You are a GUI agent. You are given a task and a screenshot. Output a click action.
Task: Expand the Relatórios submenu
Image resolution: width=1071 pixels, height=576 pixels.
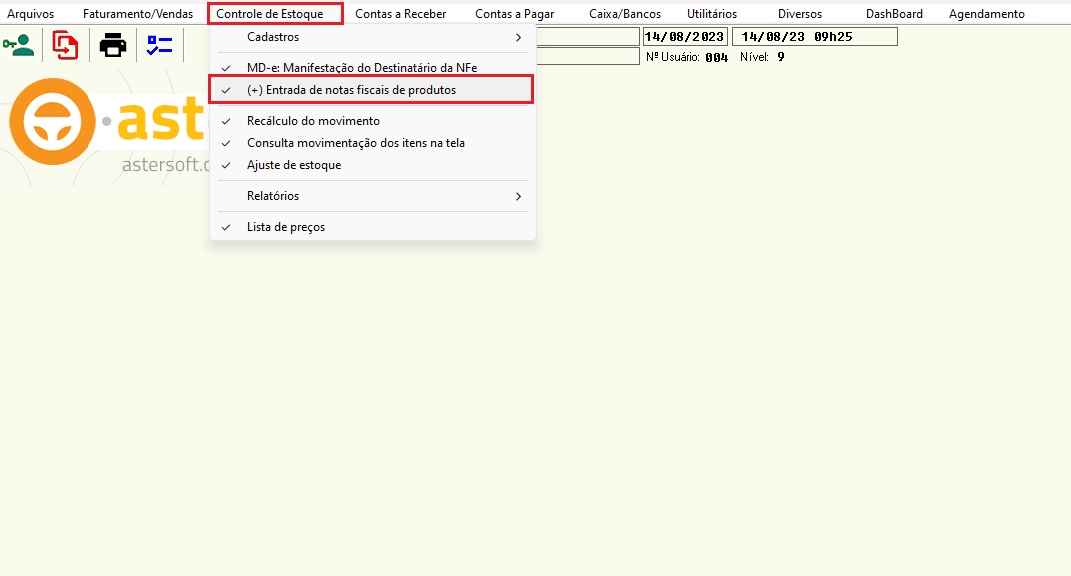coord(372,196)
